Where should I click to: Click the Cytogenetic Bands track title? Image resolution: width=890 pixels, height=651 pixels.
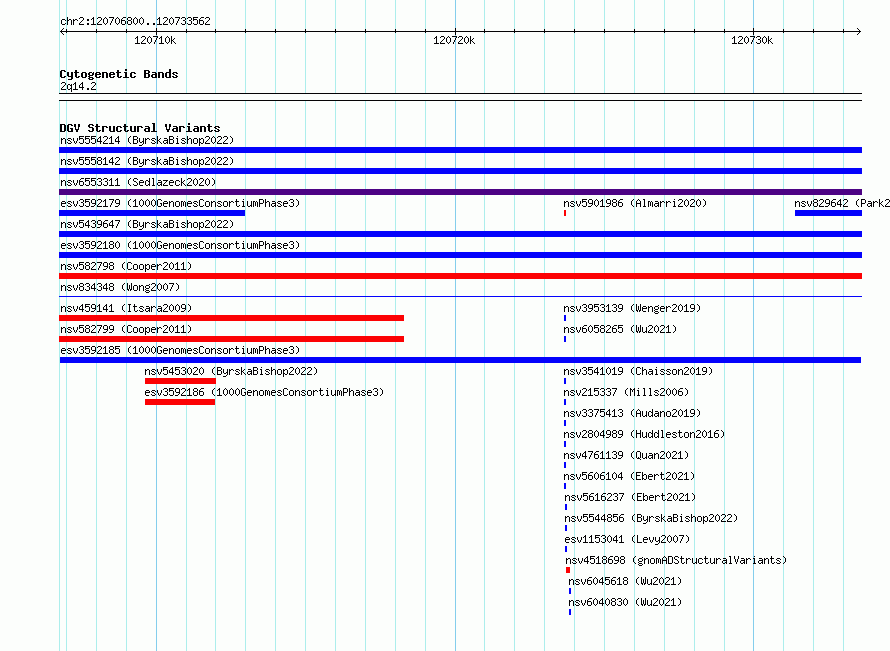pyautogui.click(x=119, y=74)
